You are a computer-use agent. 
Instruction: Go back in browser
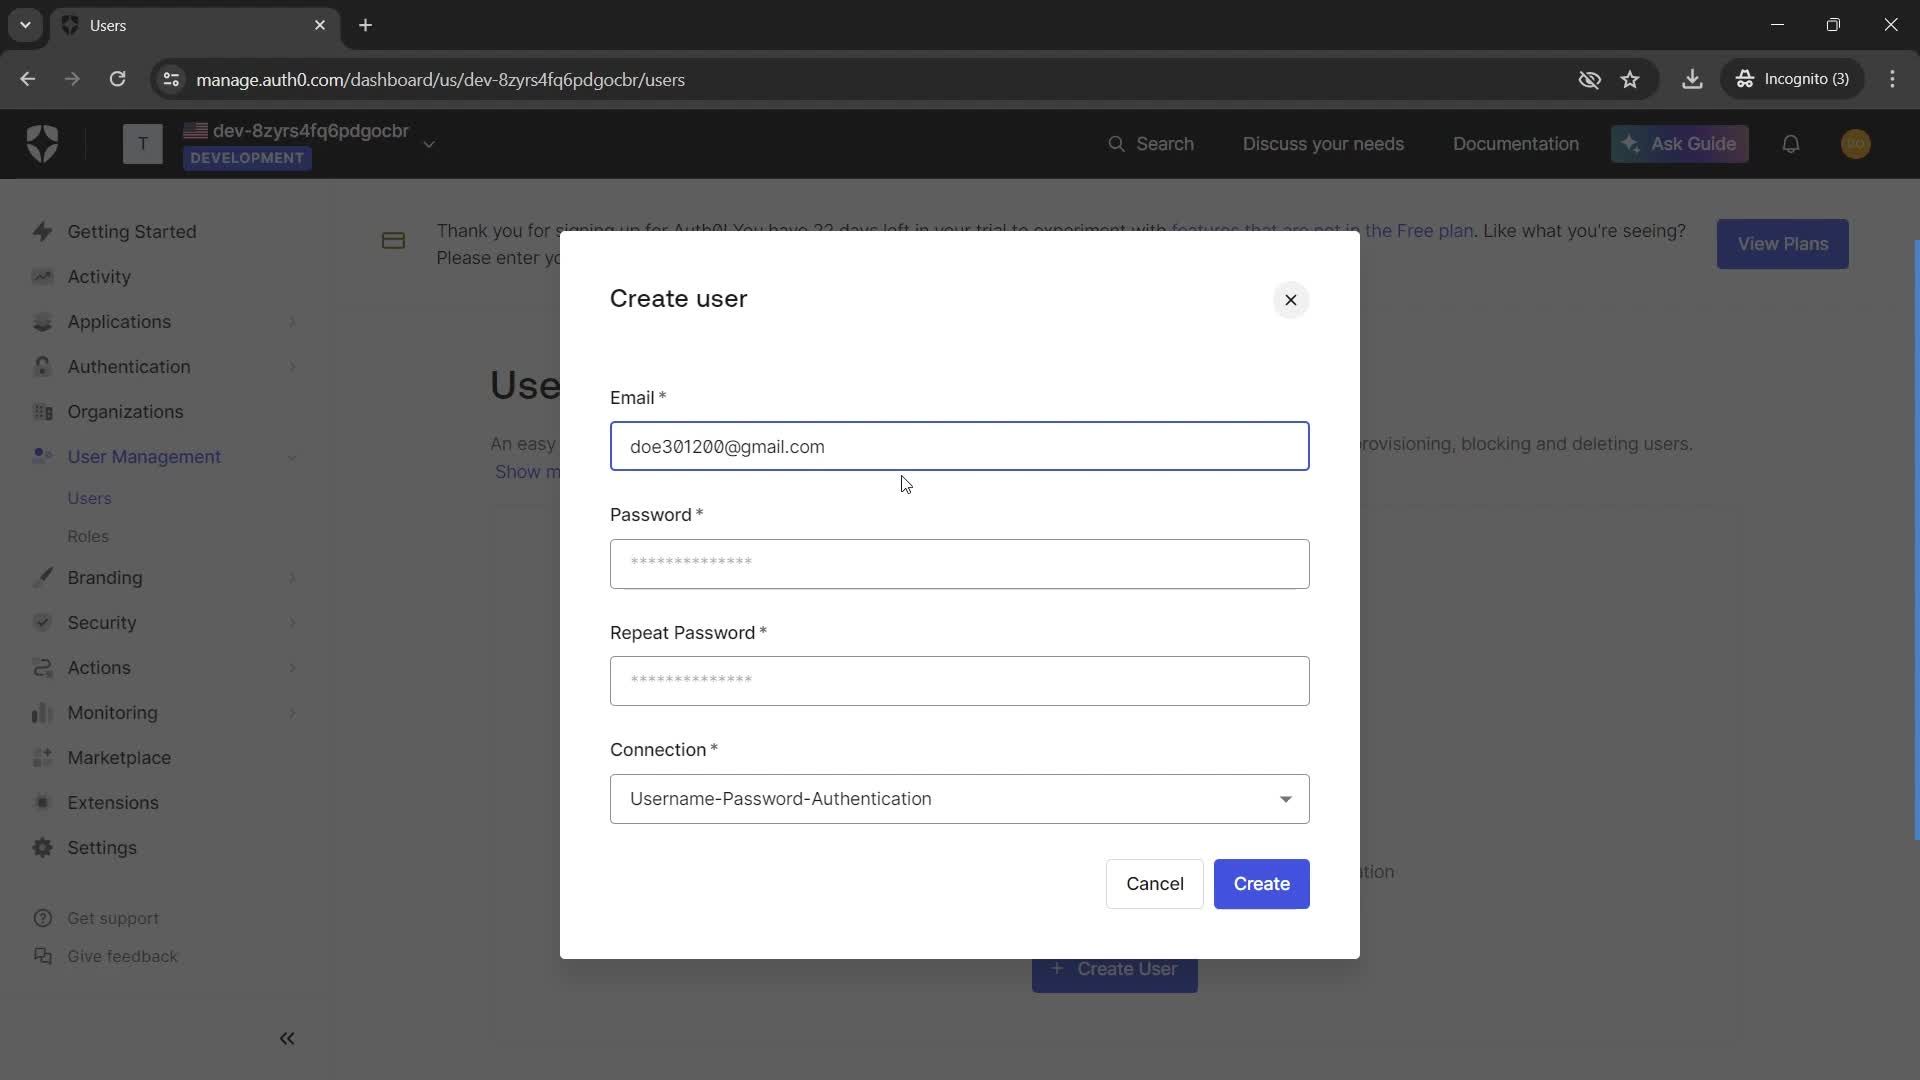pyautogui.click(x=27, y=79)
